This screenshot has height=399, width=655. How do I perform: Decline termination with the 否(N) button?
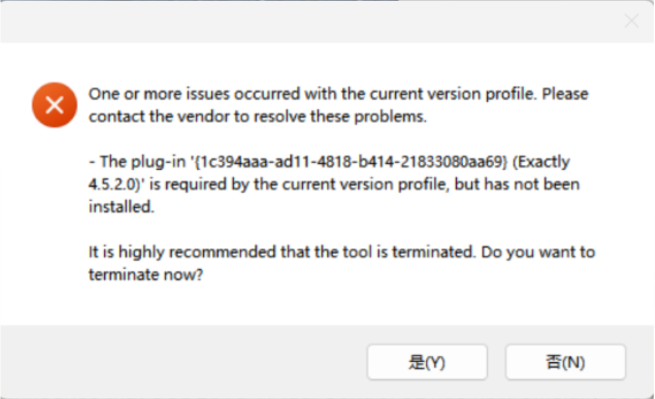(x=565, y=362)
